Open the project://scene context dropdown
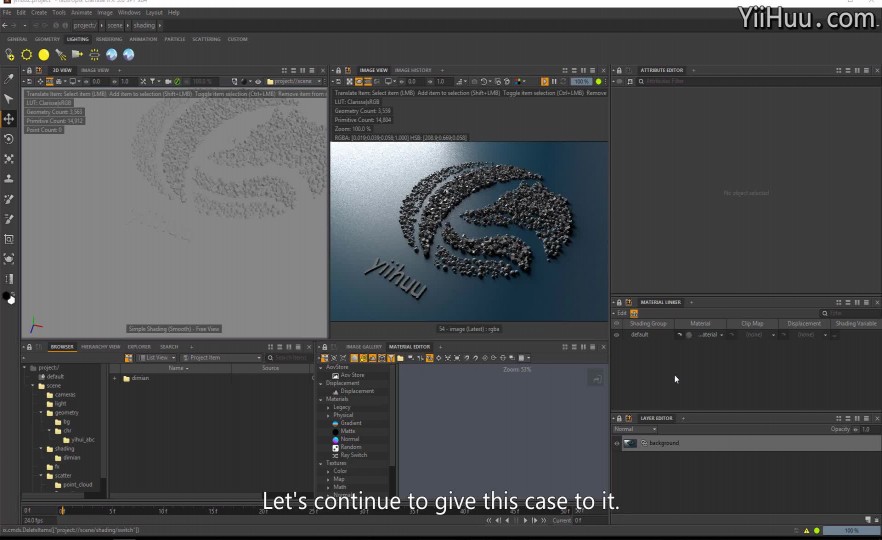This screenshot has height=540, width=882. 294,82
